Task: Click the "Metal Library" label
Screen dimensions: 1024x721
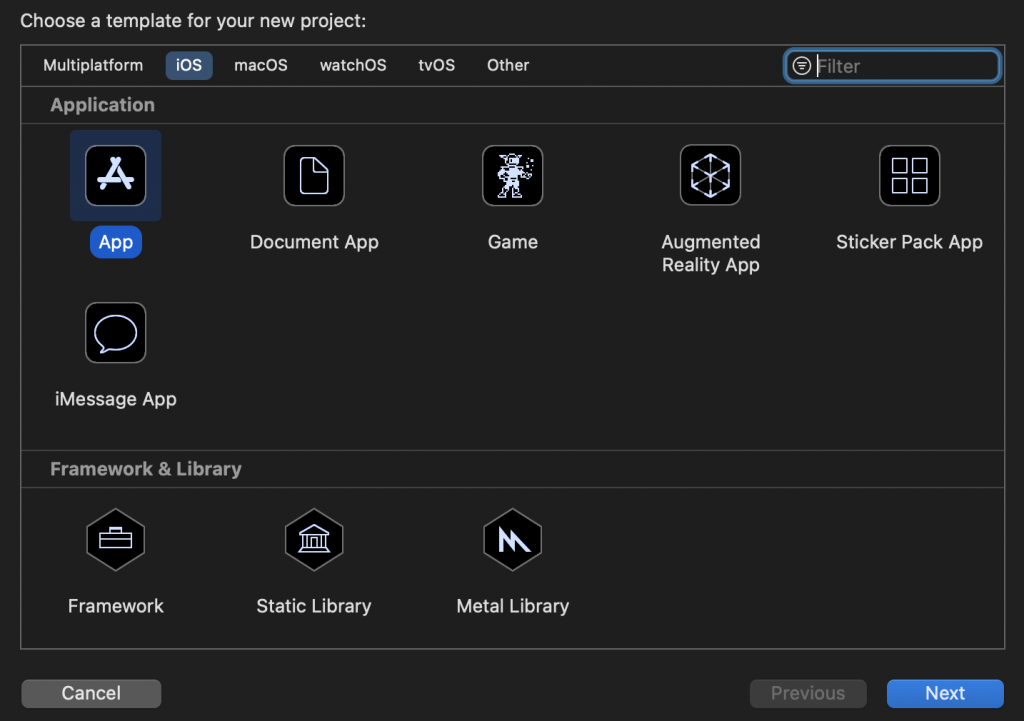Action: [x=513, y=606]
